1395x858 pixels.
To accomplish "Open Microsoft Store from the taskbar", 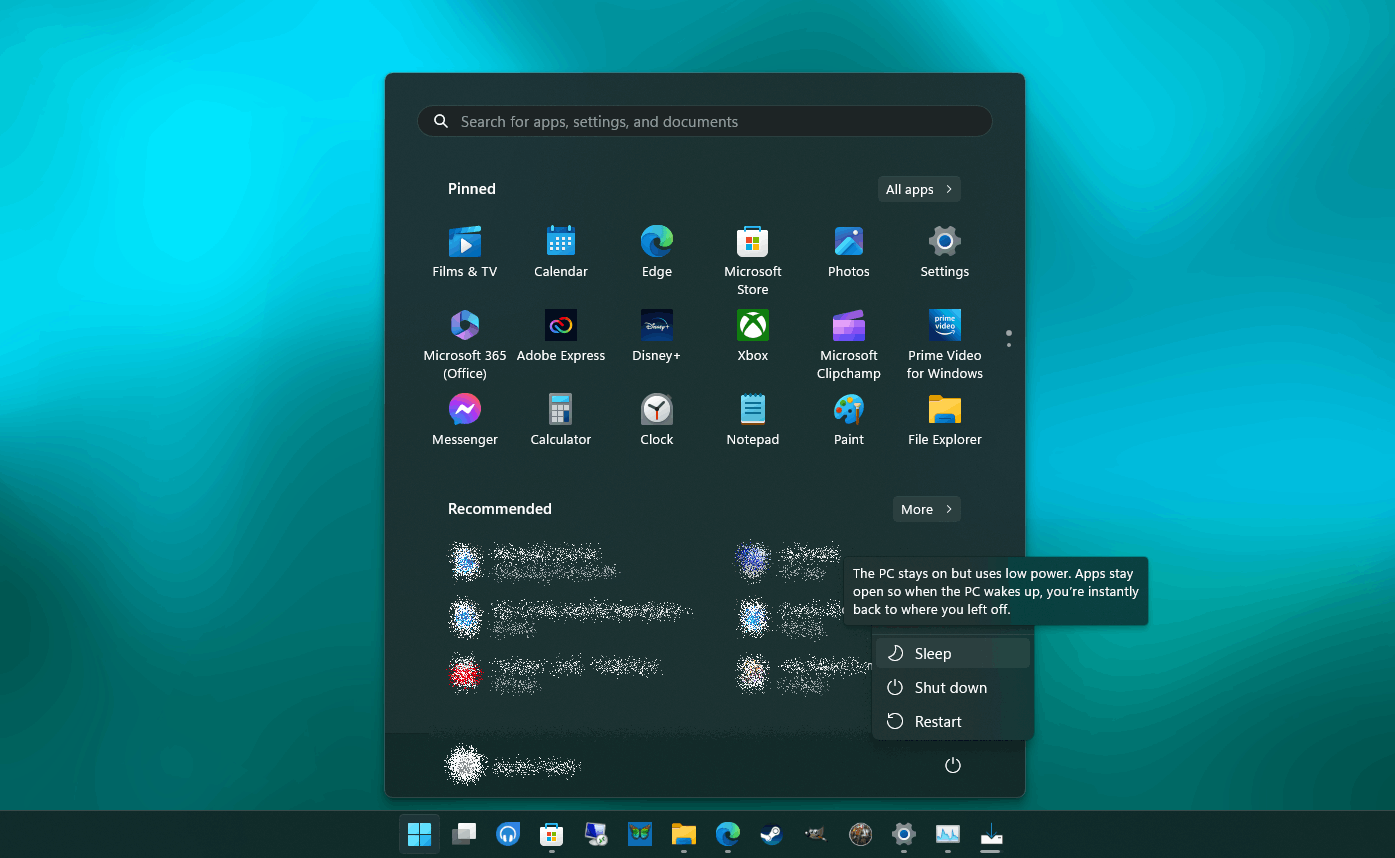I will pyautogui.click(x=552, y=833).
